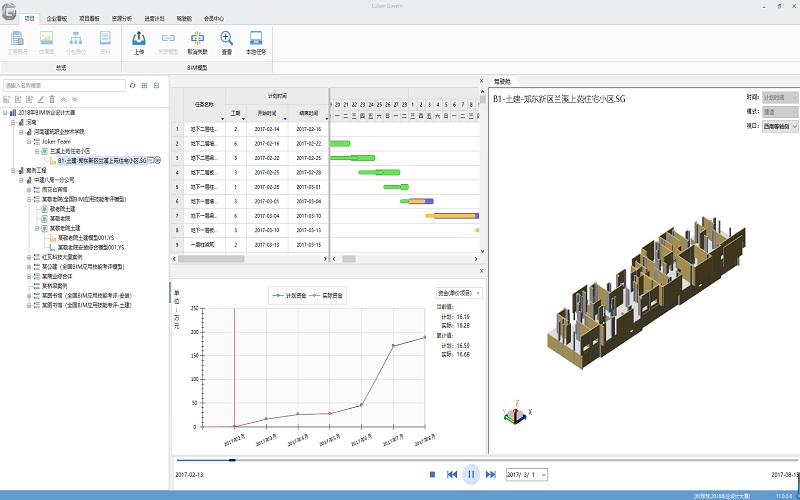
Task: Select the 驾驶舱 tab above 3D view
Action: point(502,81)
